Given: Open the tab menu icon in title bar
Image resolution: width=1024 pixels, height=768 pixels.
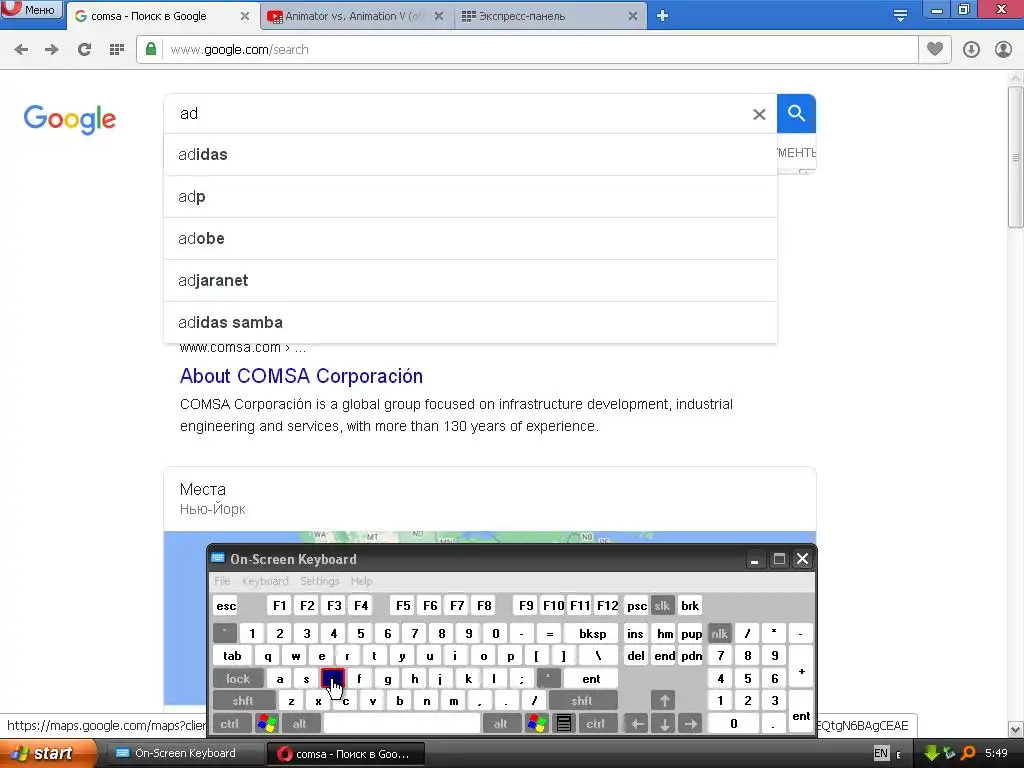Looking at the screenshot, I should (900, 16).
